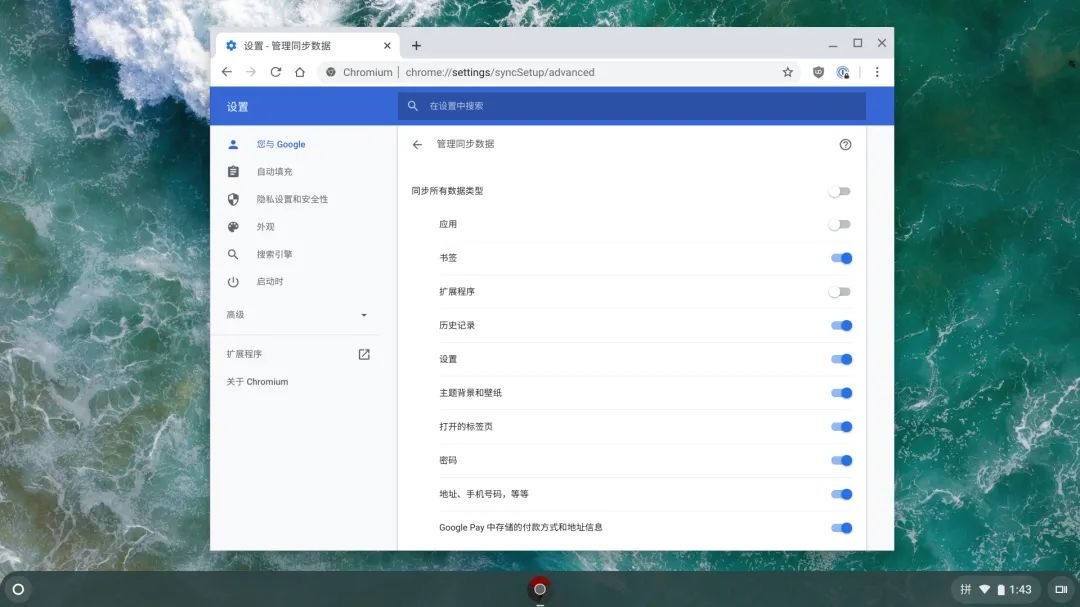Screen dimensions: 1080x607
Task: Bookmark this page with the star
Action: (x=787, y=72)
